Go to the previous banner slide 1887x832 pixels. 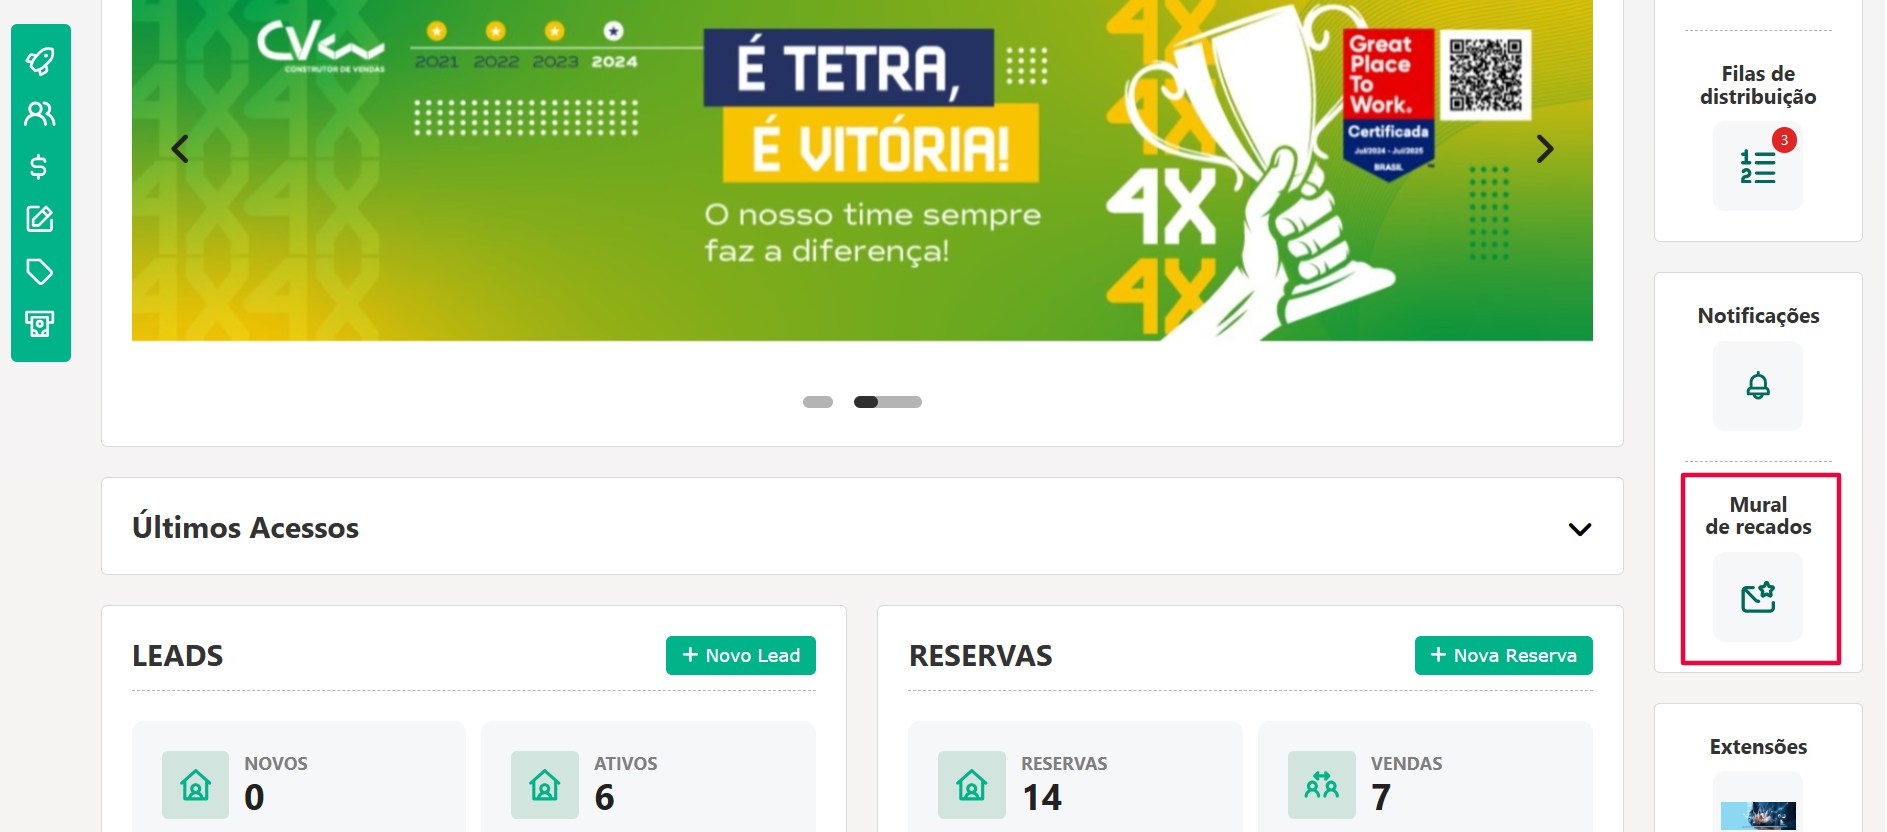tap(180, 149)
